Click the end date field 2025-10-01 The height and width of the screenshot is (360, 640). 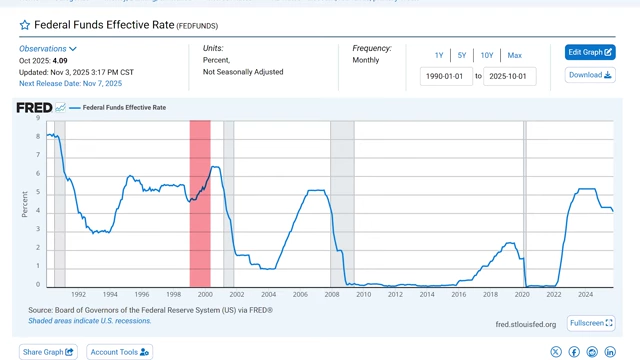pos(510,76)
